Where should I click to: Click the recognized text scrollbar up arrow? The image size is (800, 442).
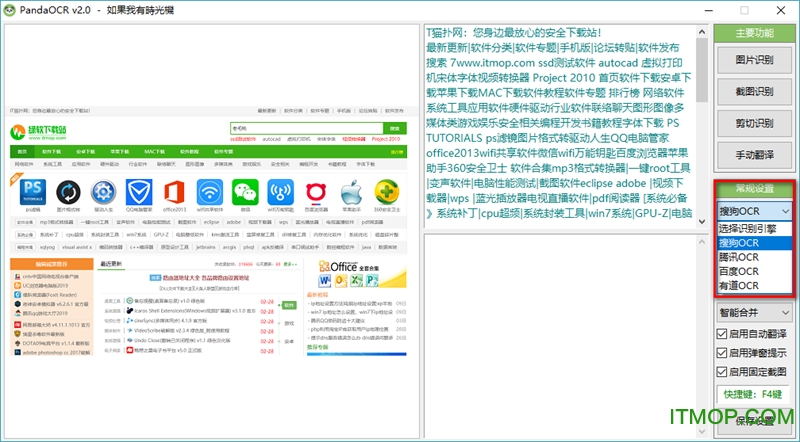tap(702, 32)
